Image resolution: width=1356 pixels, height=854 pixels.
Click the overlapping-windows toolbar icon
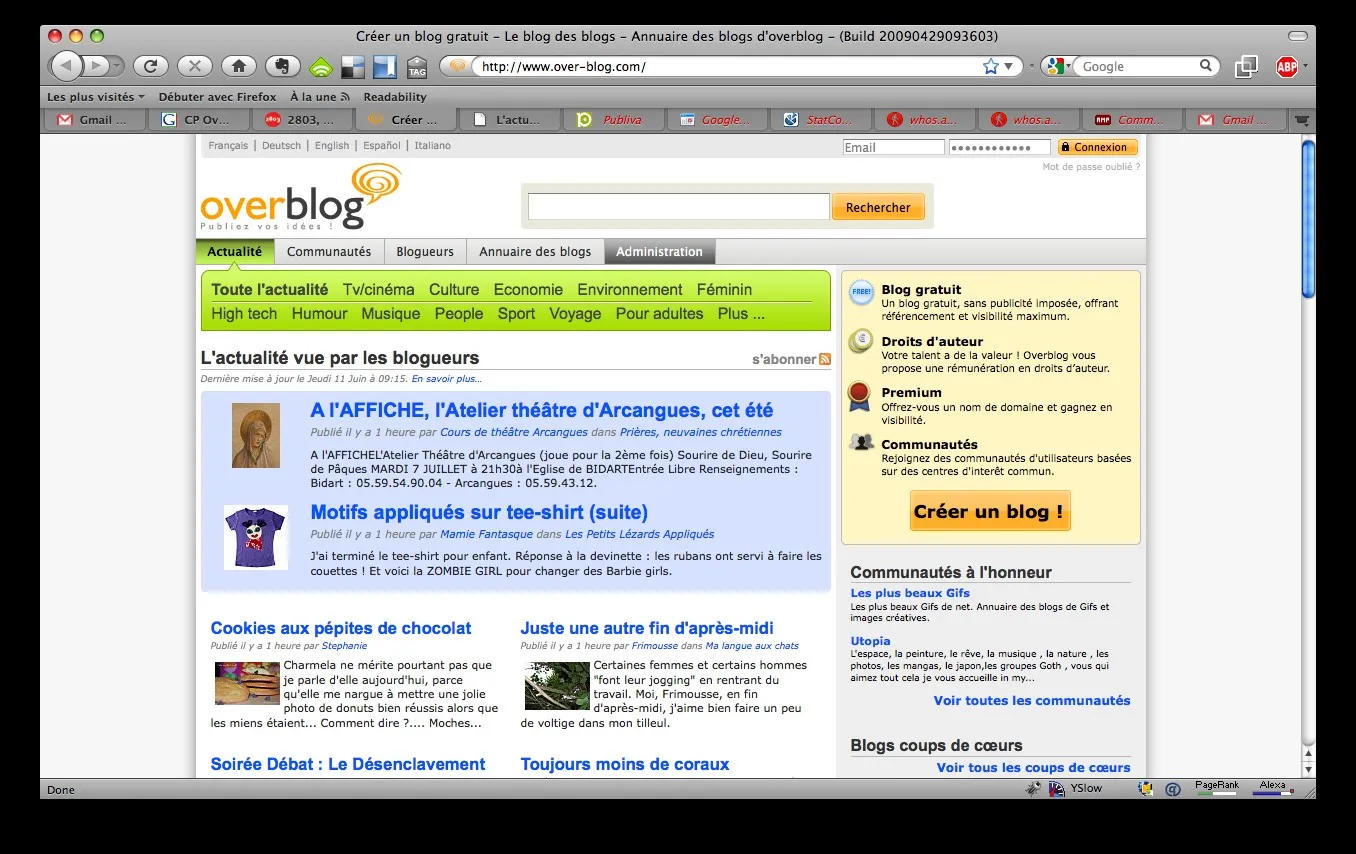tap(1246, 66)
